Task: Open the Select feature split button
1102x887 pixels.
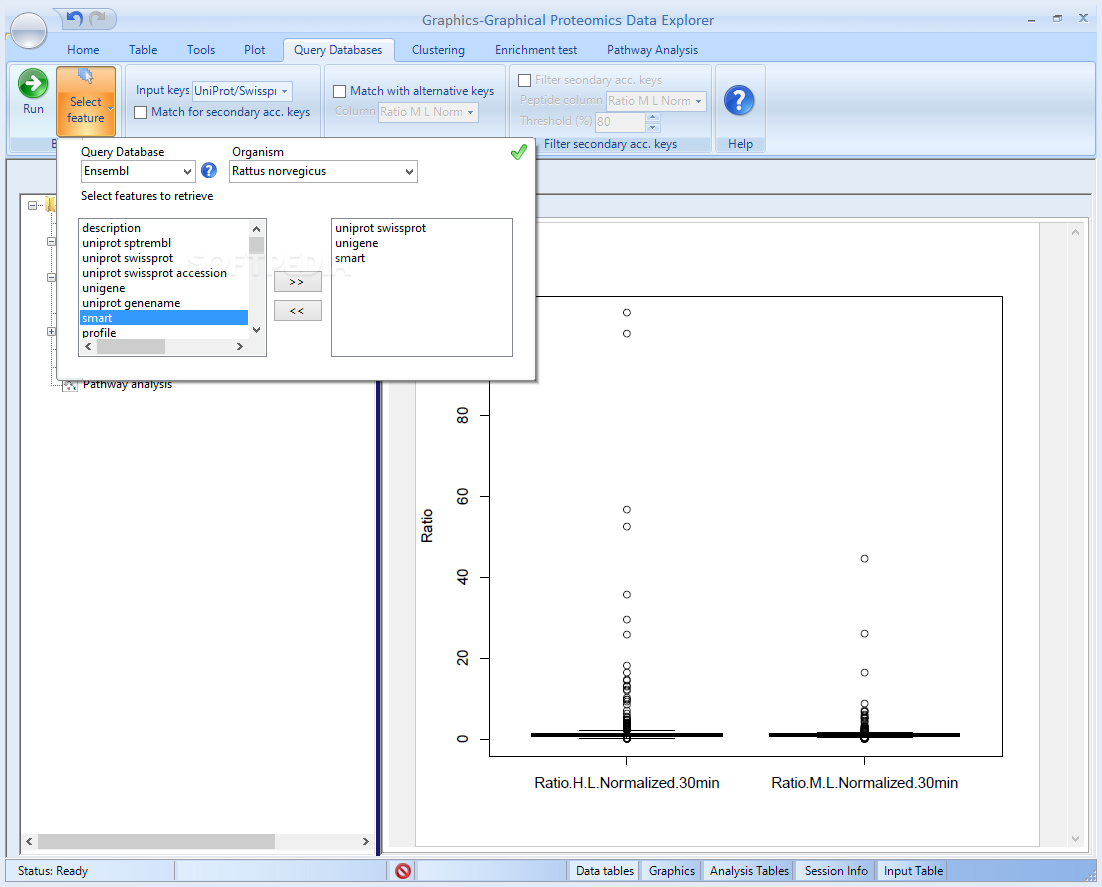Action: click(86, 101)
